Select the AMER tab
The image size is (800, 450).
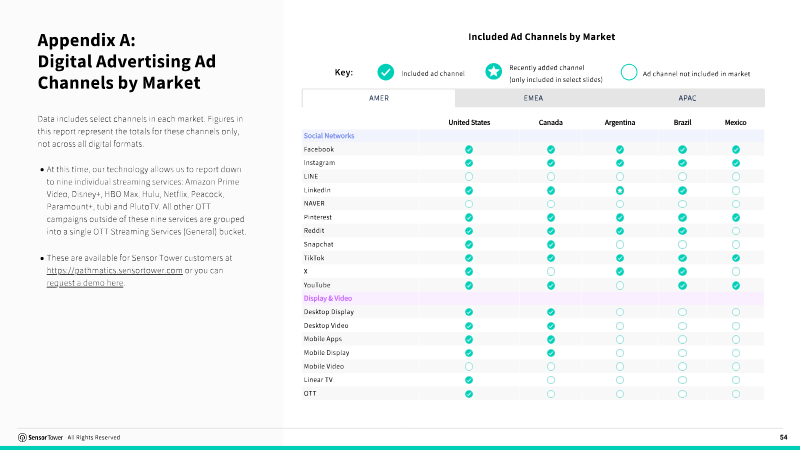(x=379, y=98)
